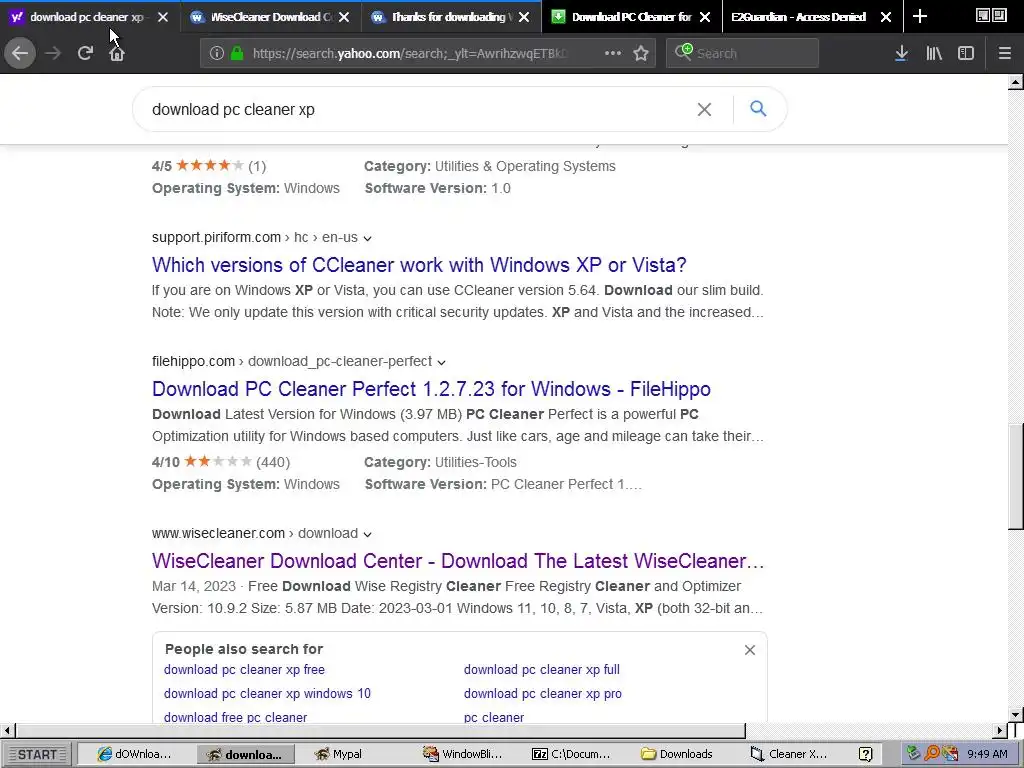Expand the support.piriform.com result dropdown arrow
The image size is (1024, 768).
pos(368,238)
